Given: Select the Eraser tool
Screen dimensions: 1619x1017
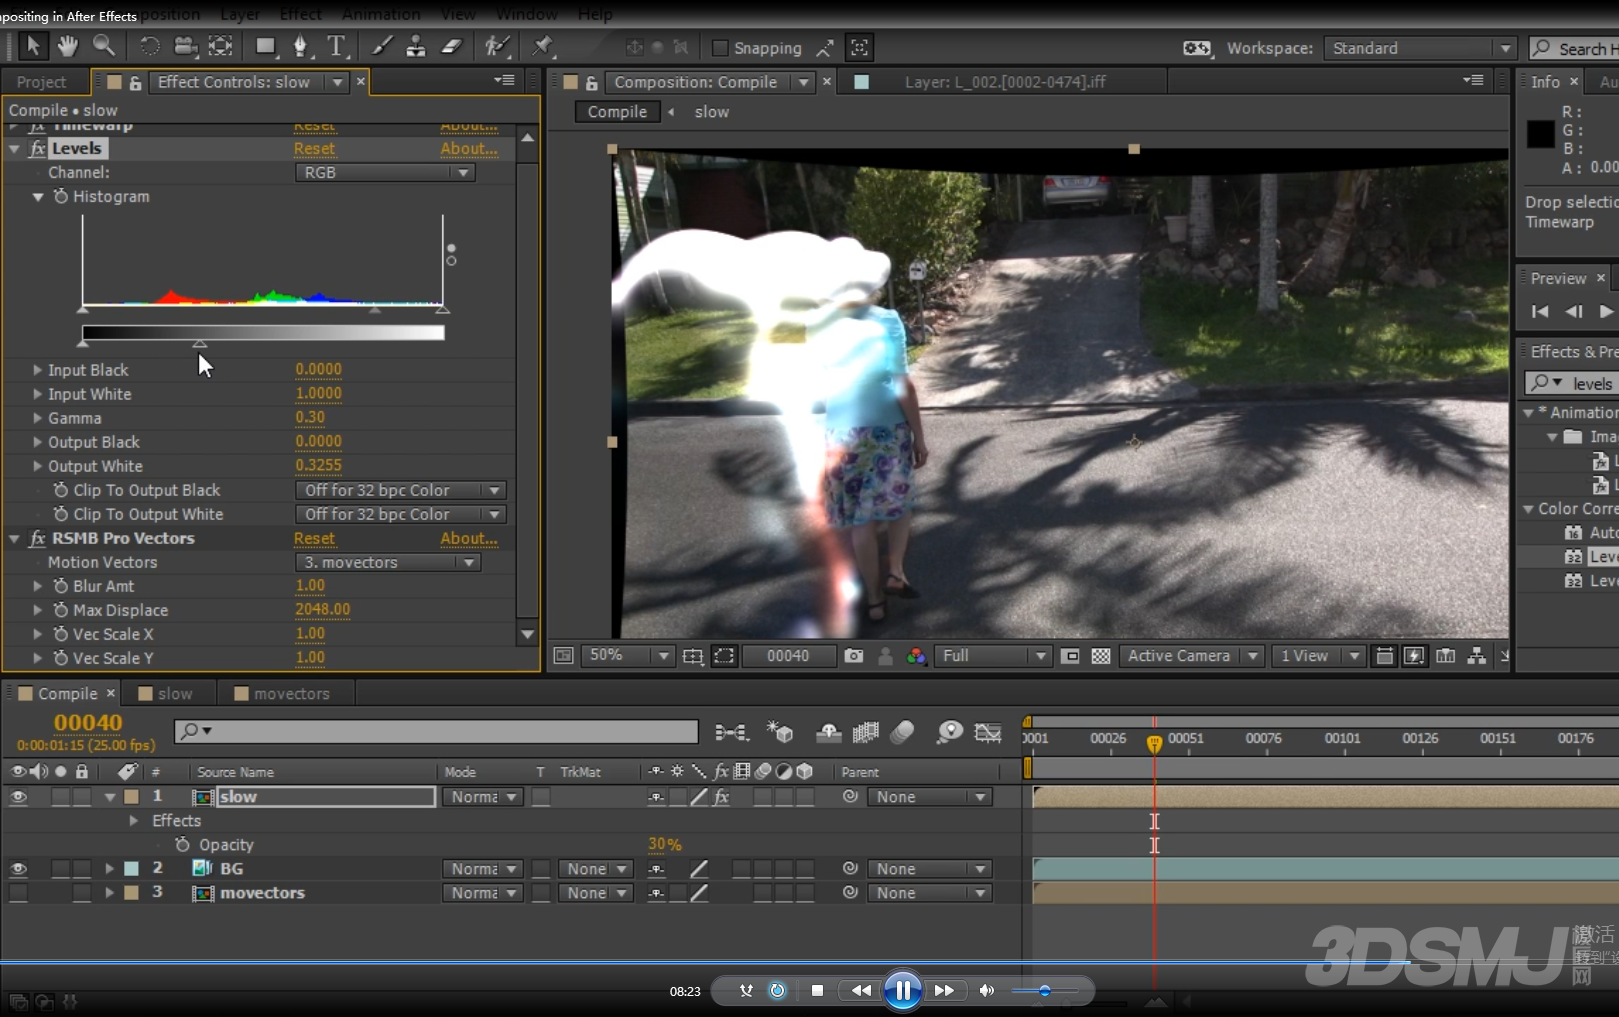Looking at the screenshot, I should (x=451, y=46).
